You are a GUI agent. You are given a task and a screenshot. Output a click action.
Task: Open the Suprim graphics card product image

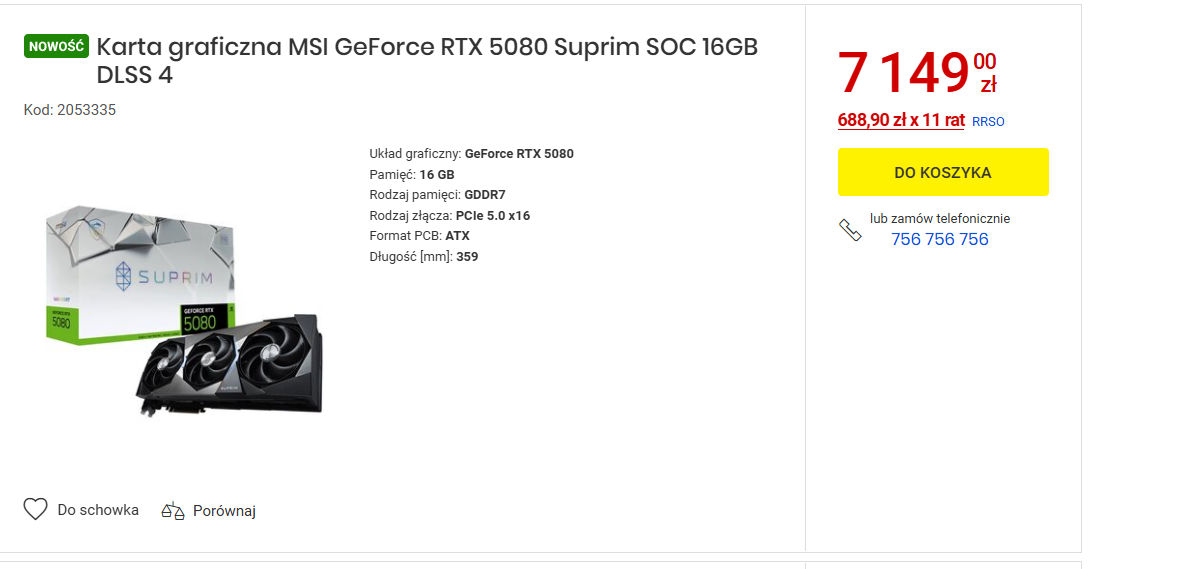coord(187,312)
